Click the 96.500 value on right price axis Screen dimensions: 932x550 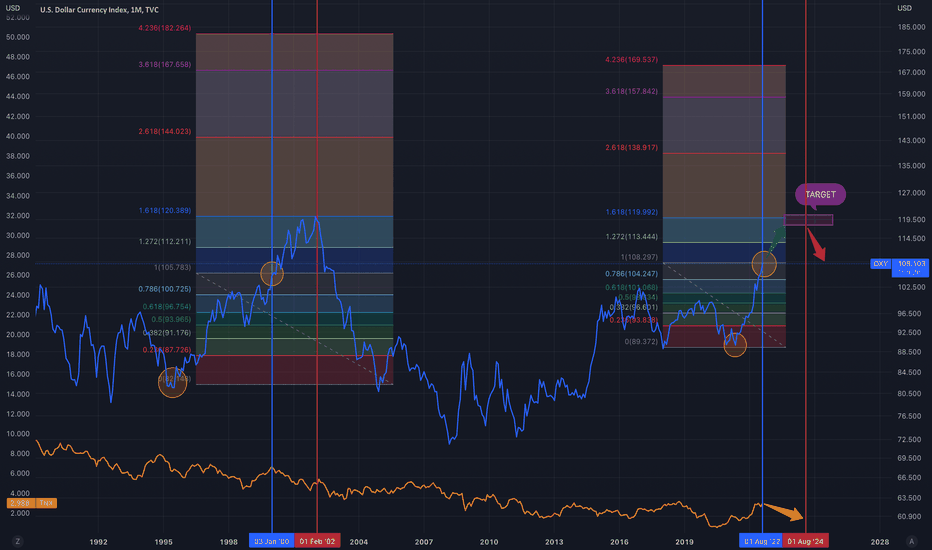911,313
